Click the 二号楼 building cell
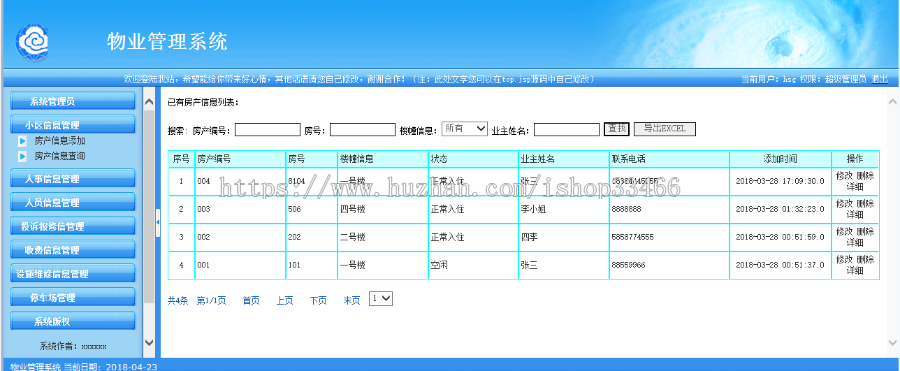The image size is (900, 371). pos(383,237)
